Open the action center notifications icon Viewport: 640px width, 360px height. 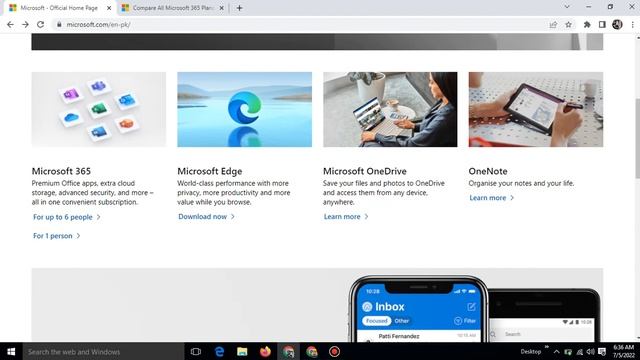click(602, 351)
